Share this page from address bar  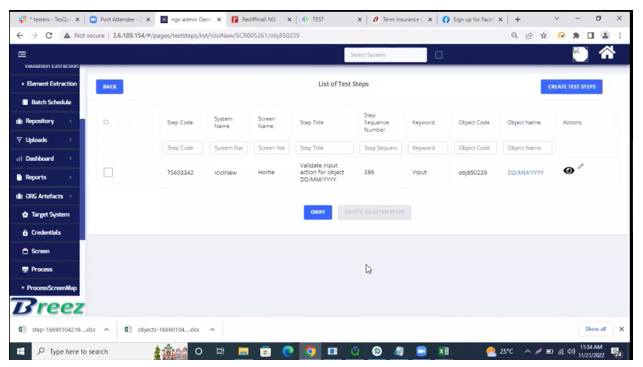529,36
